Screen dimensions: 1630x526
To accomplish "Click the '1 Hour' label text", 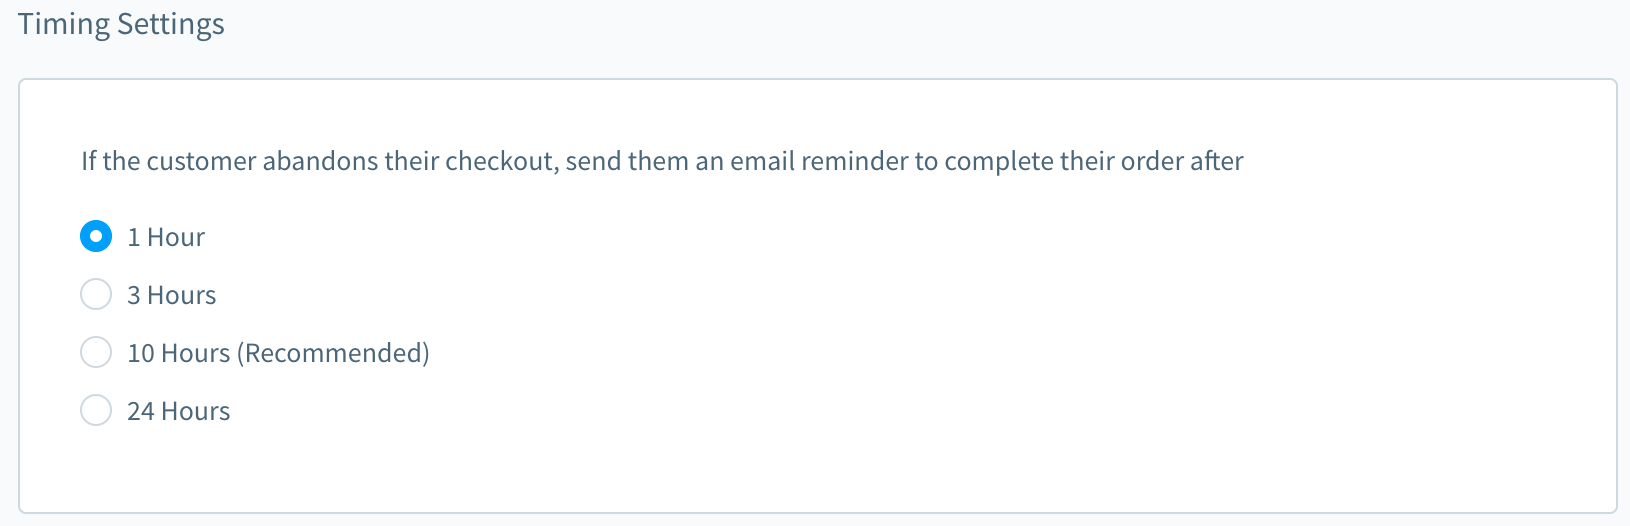I will [x=166, y=237].
